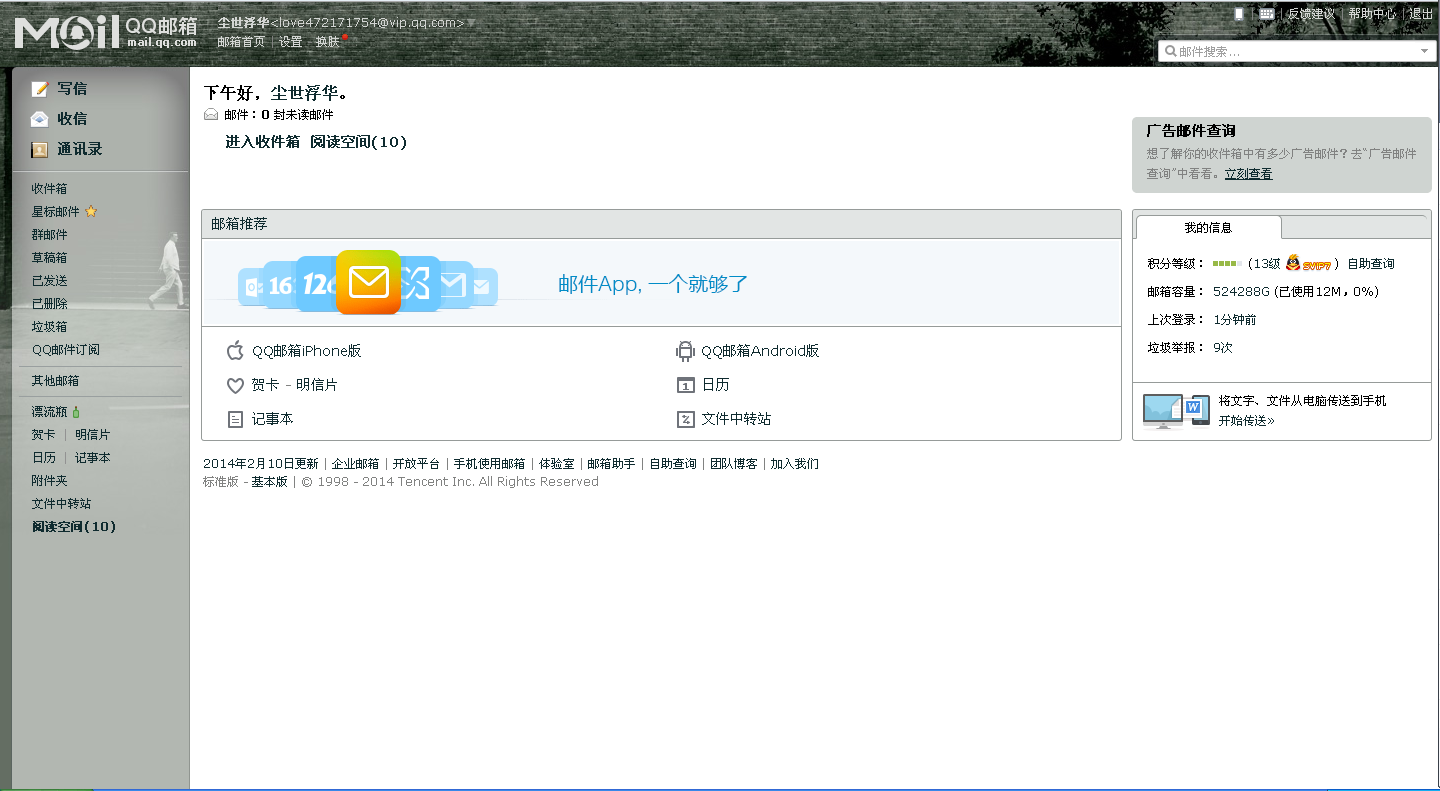Click 反馈建议 link in header
This screenshot has height=791, width=1440.
pyautogui.click(x=1311, y=14)
